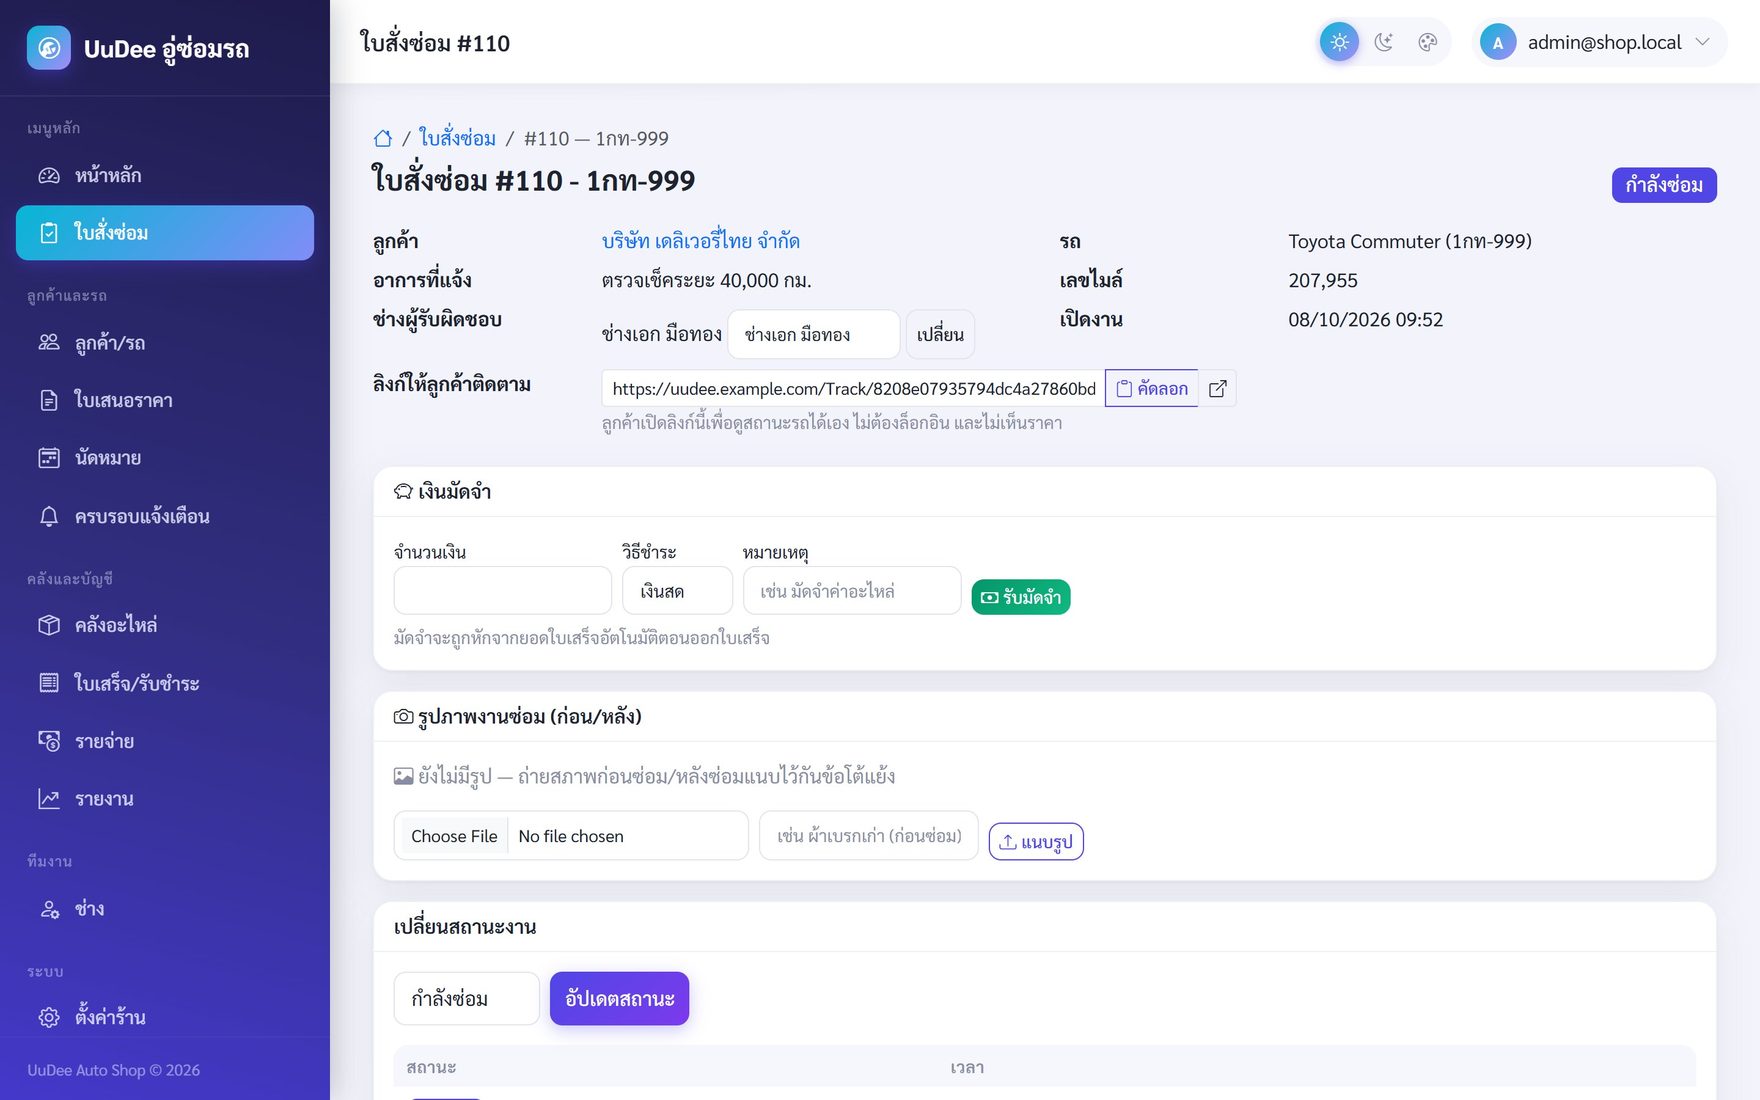
Task: Open the ช่างเอก มือทอง mechanic dropdown
Action: point(814,335)
